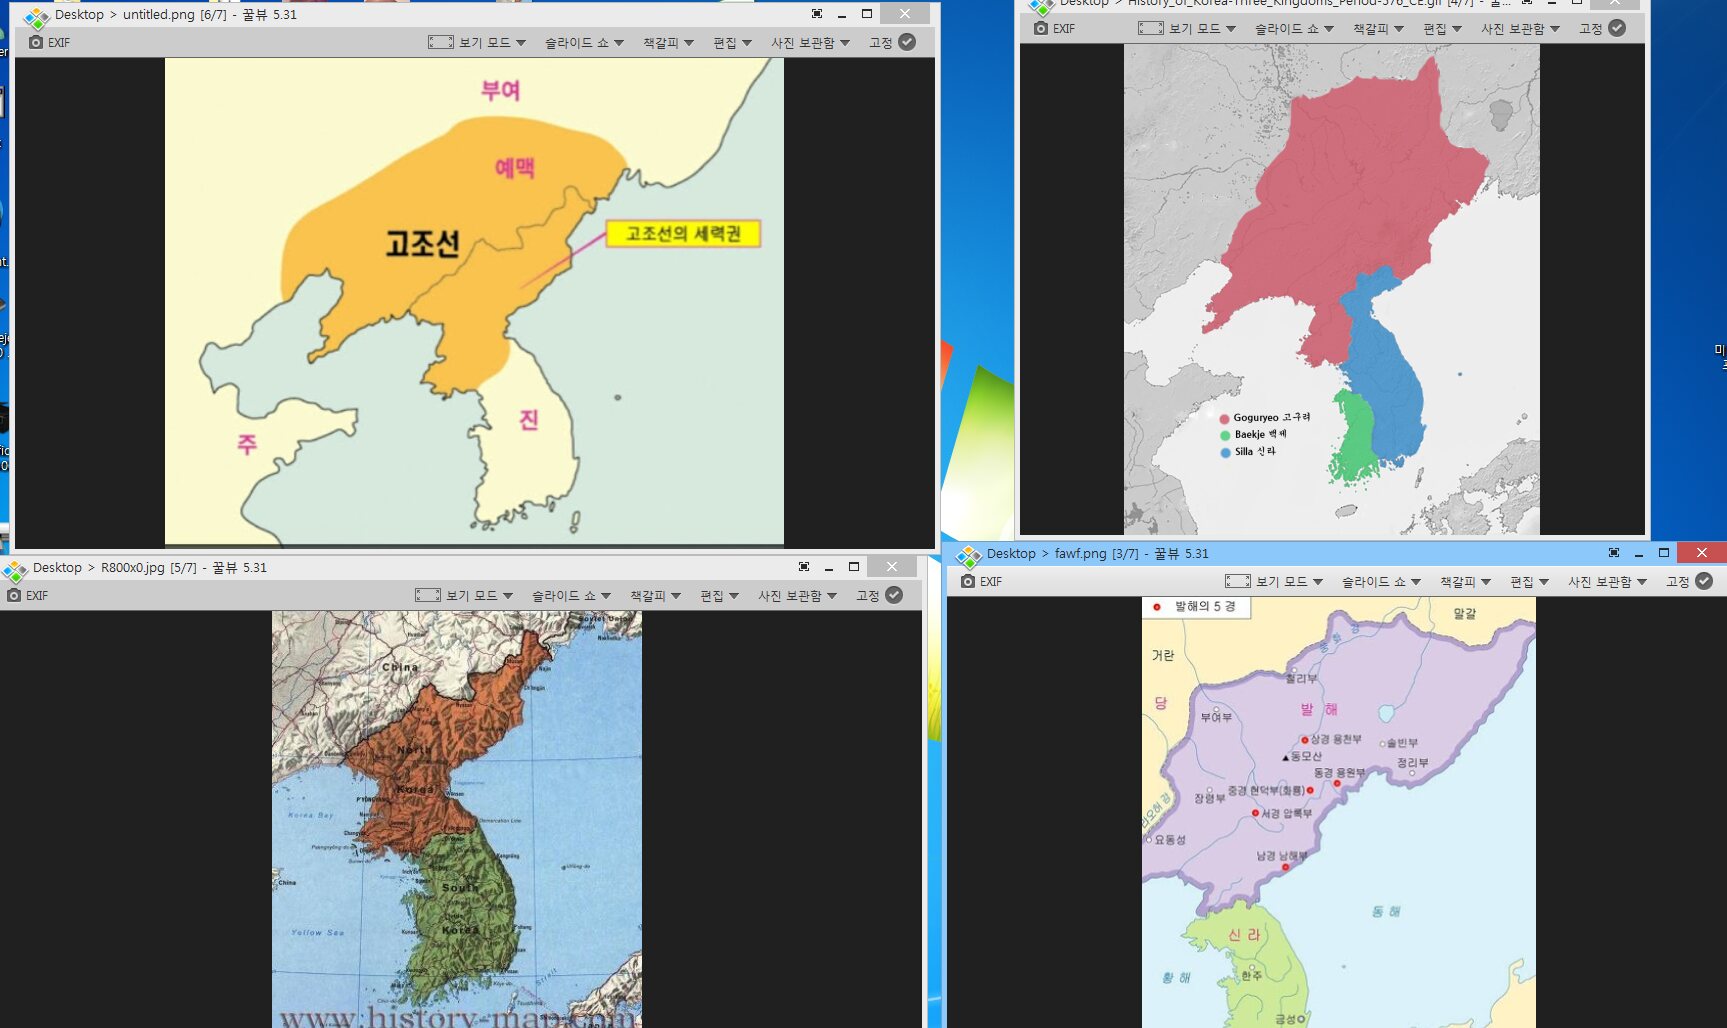Click the 고조선 map image in untitled.png

pos(474,301)
